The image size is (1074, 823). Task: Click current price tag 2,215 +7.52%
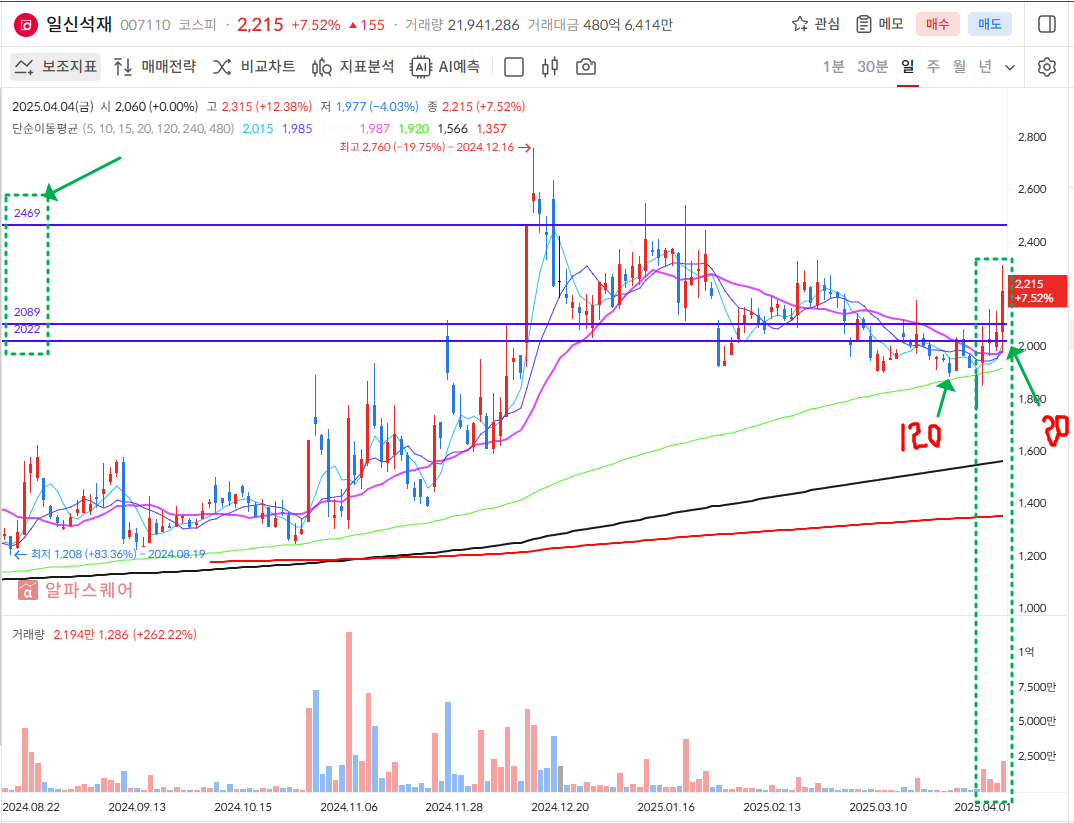point(1038,290)
